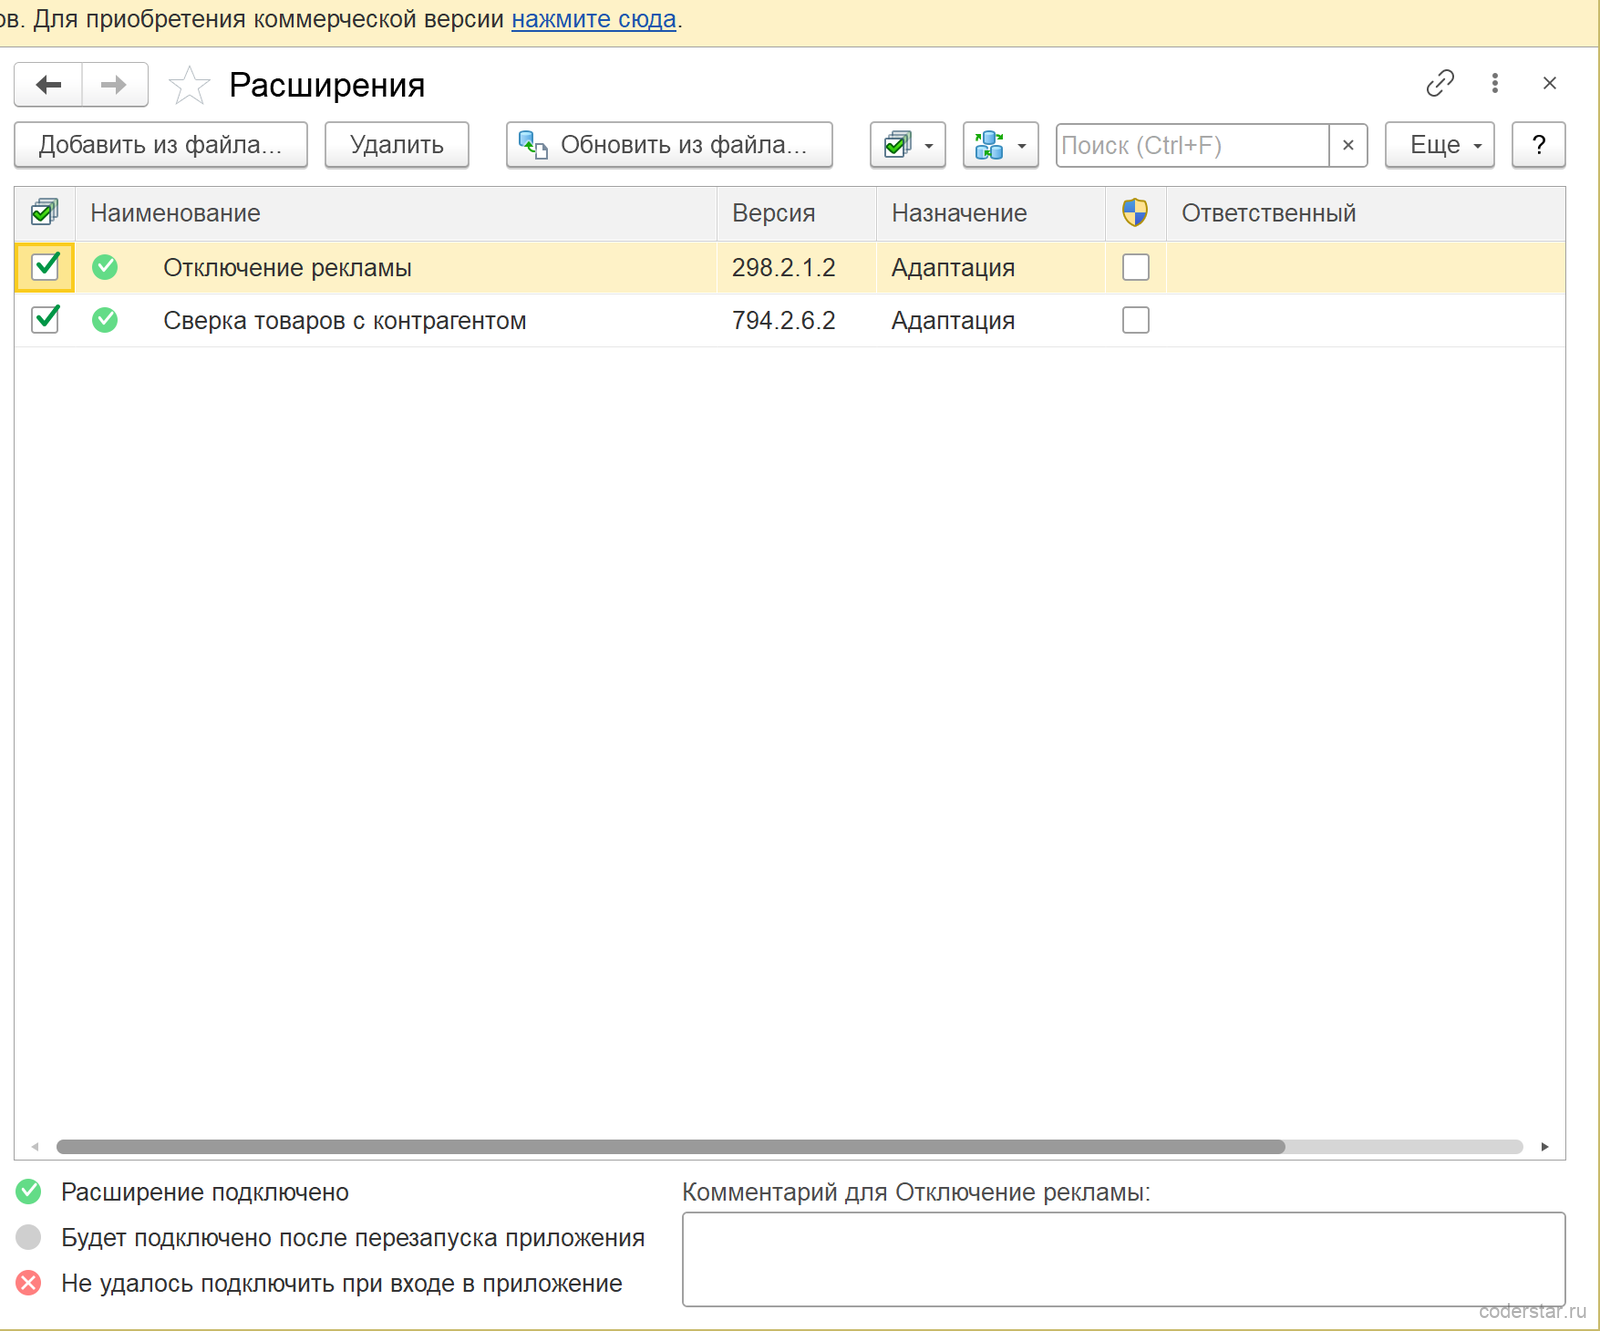1600x1331 pixels.
Task: Uncheck the Отключение рекламы extension checkbox
Action: [x=45, y=267]
